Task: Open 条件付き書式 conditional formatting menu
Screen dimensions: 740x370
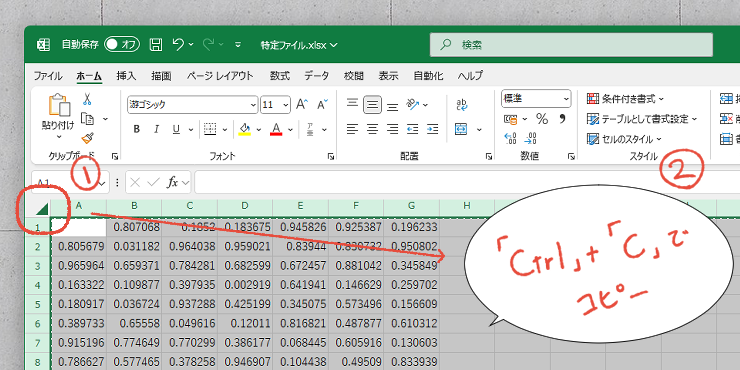Action: 625,99
